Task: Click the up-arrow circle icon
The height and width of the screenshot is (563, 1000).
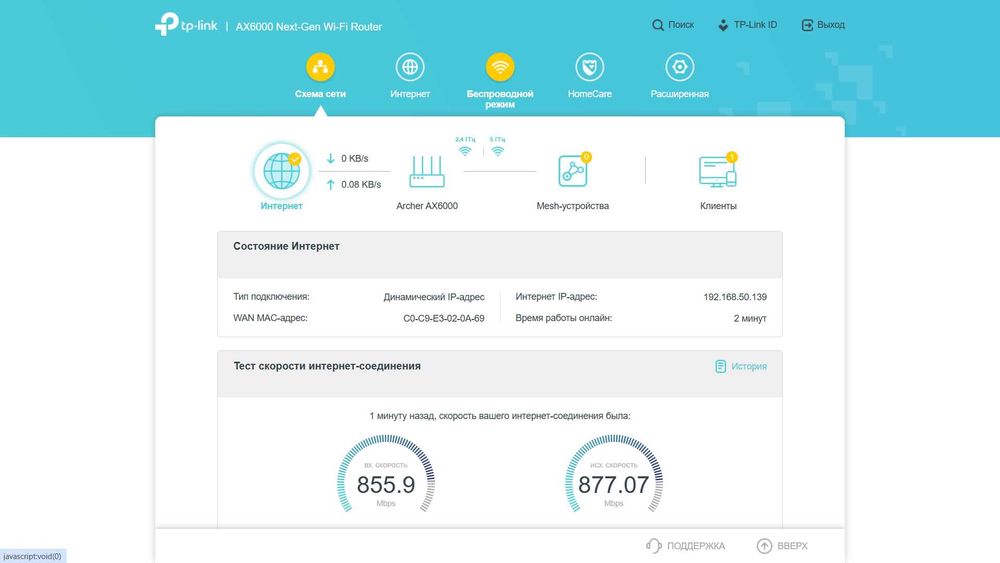Action: 764,546
